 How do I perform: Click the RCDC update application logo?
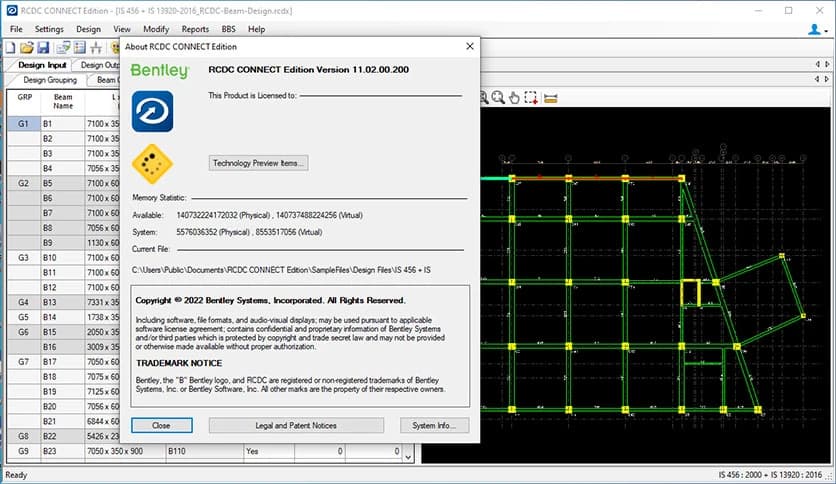(152, 111)
